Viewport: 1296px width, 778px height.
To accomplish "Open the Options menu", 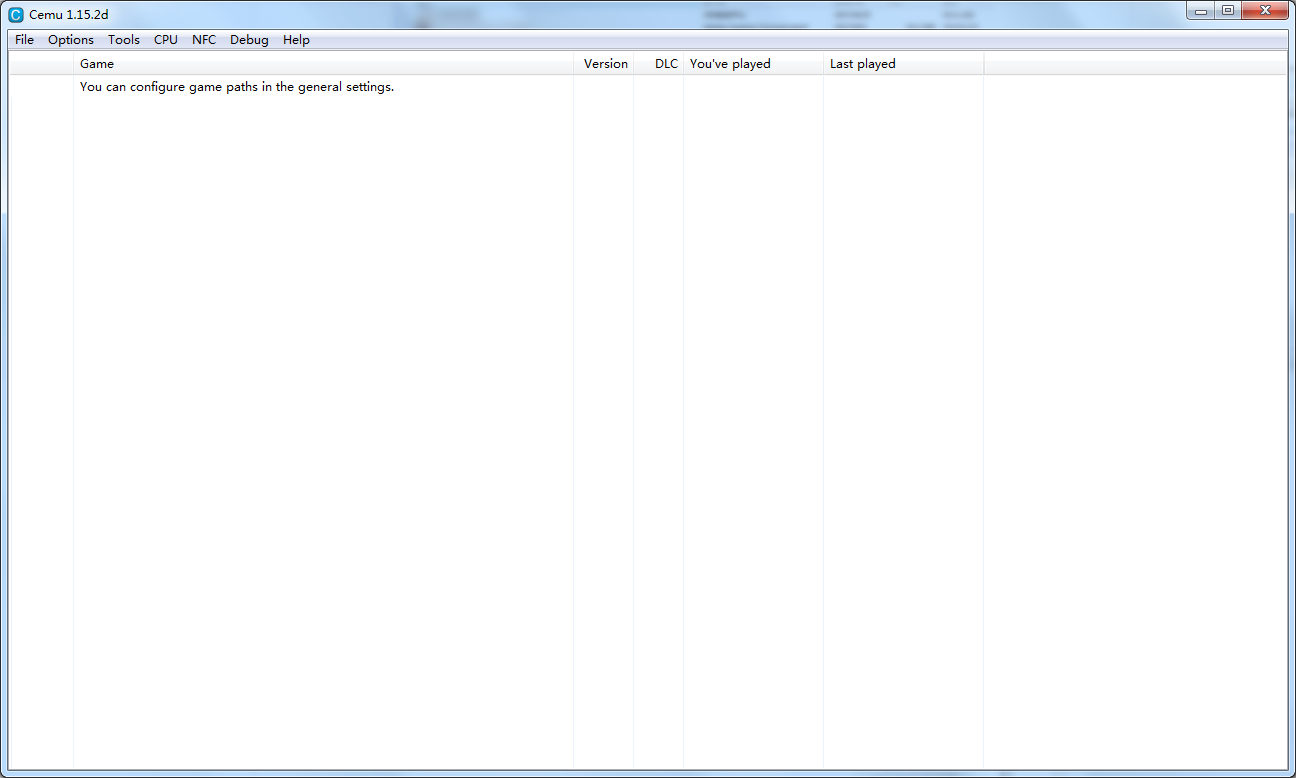I will pos(71,40).
